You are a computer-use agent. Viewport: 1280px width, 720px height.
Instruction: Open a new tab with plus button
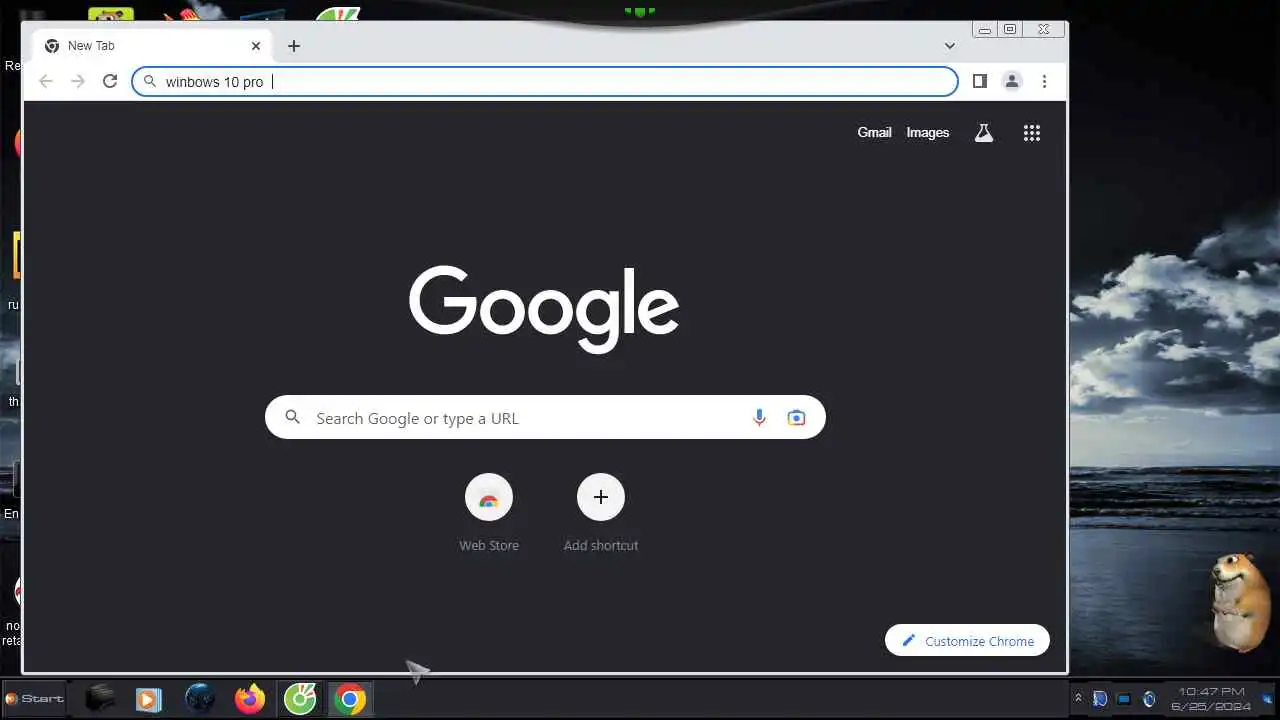(x=294, y=46)
